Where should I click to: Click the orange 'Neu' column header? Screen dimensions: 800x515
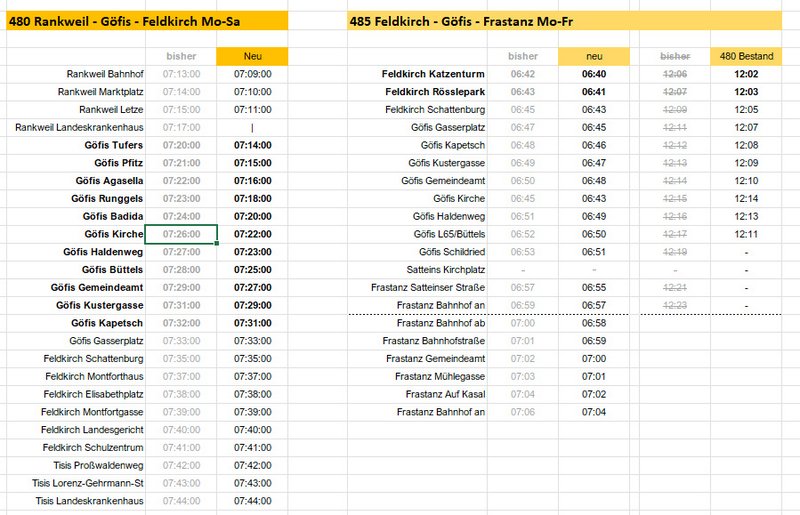click(x=253, y=56)
